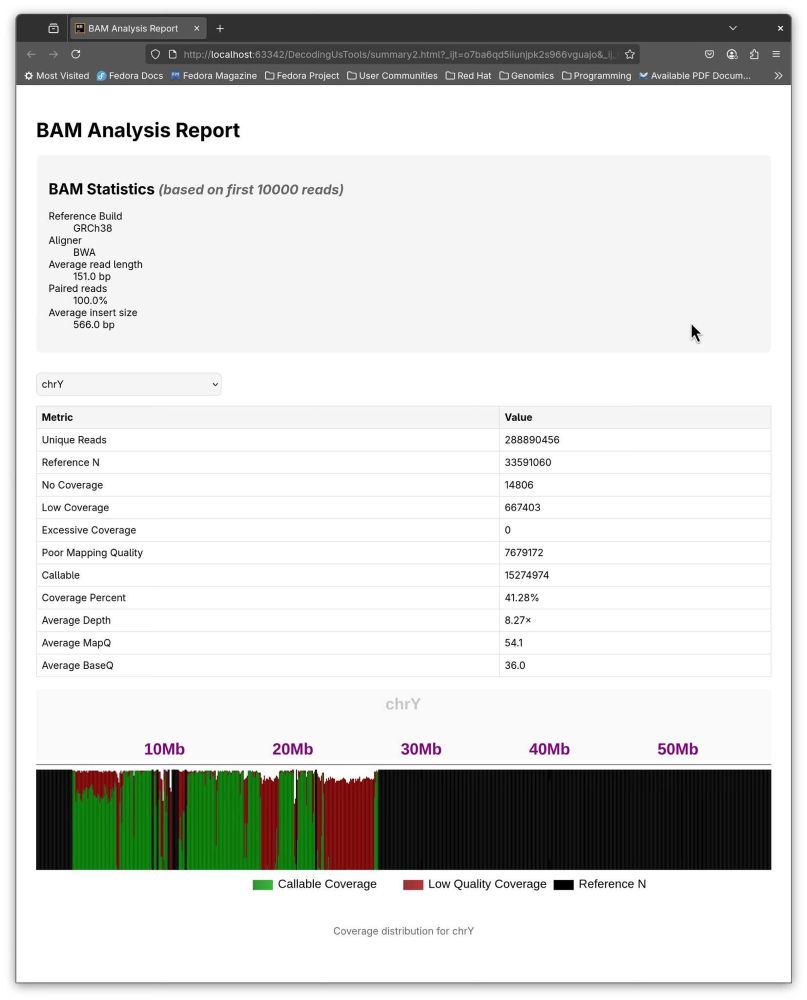Click the Callable value 15274974
The height and width of the screenshot is (1000, 807).
pyautogui.click(x=527, y=575)
